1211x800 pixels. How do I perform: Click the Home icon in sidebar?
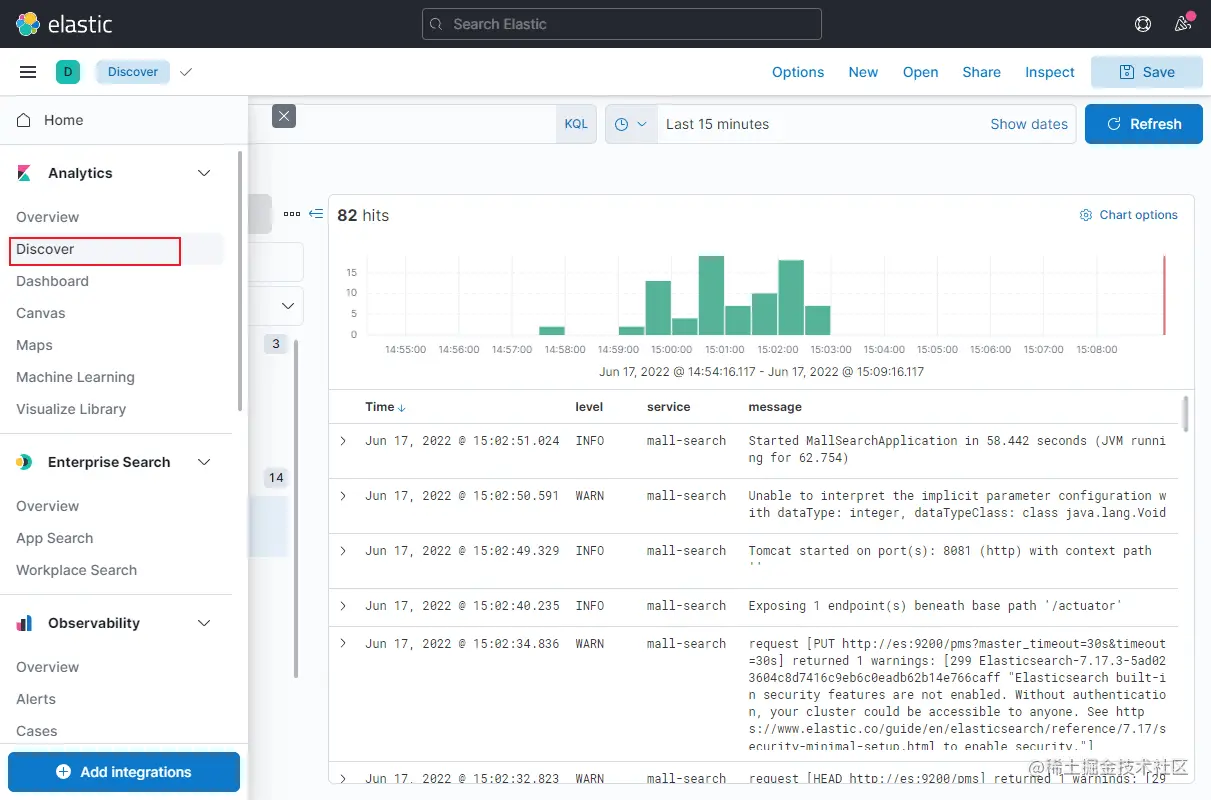click(x=24, y=119)
